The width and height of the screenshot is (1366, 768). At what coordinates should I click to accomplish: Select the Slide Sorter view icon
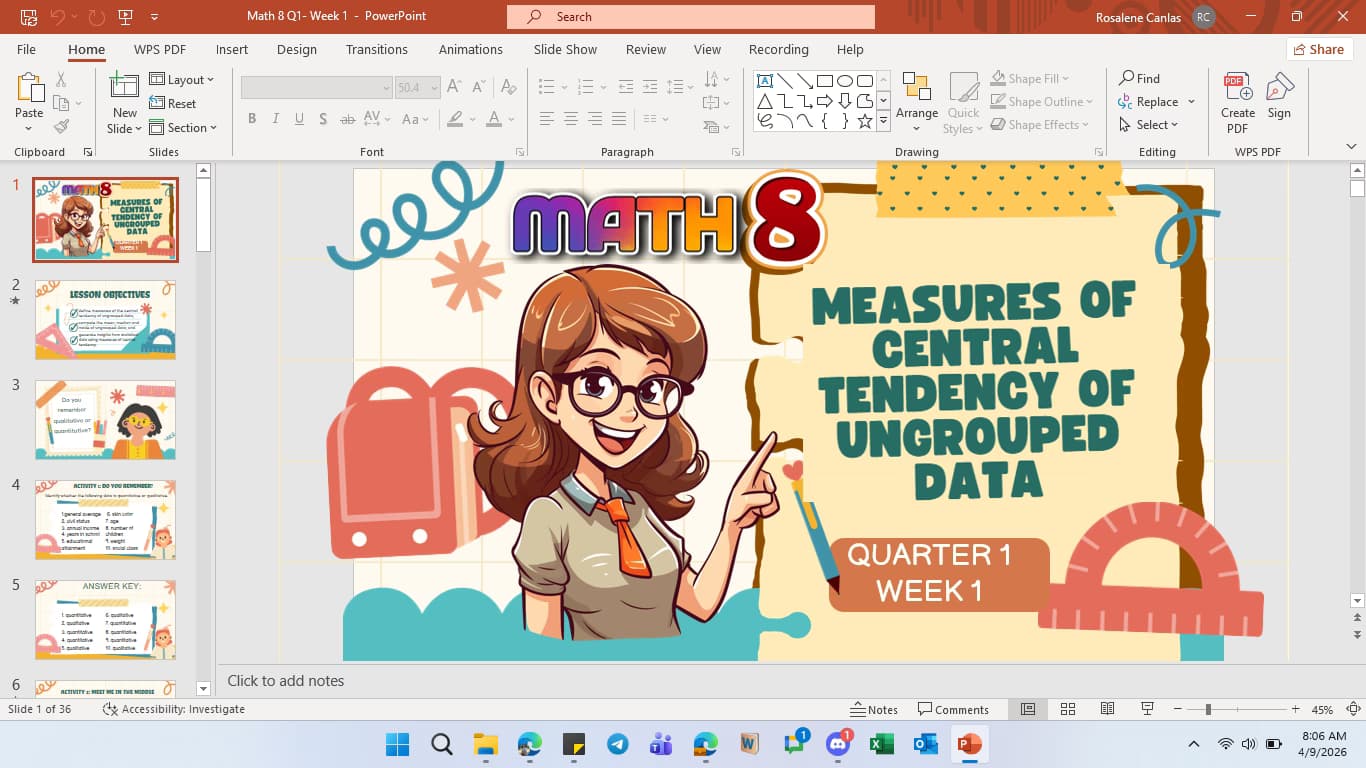[x=1068, y=709]
